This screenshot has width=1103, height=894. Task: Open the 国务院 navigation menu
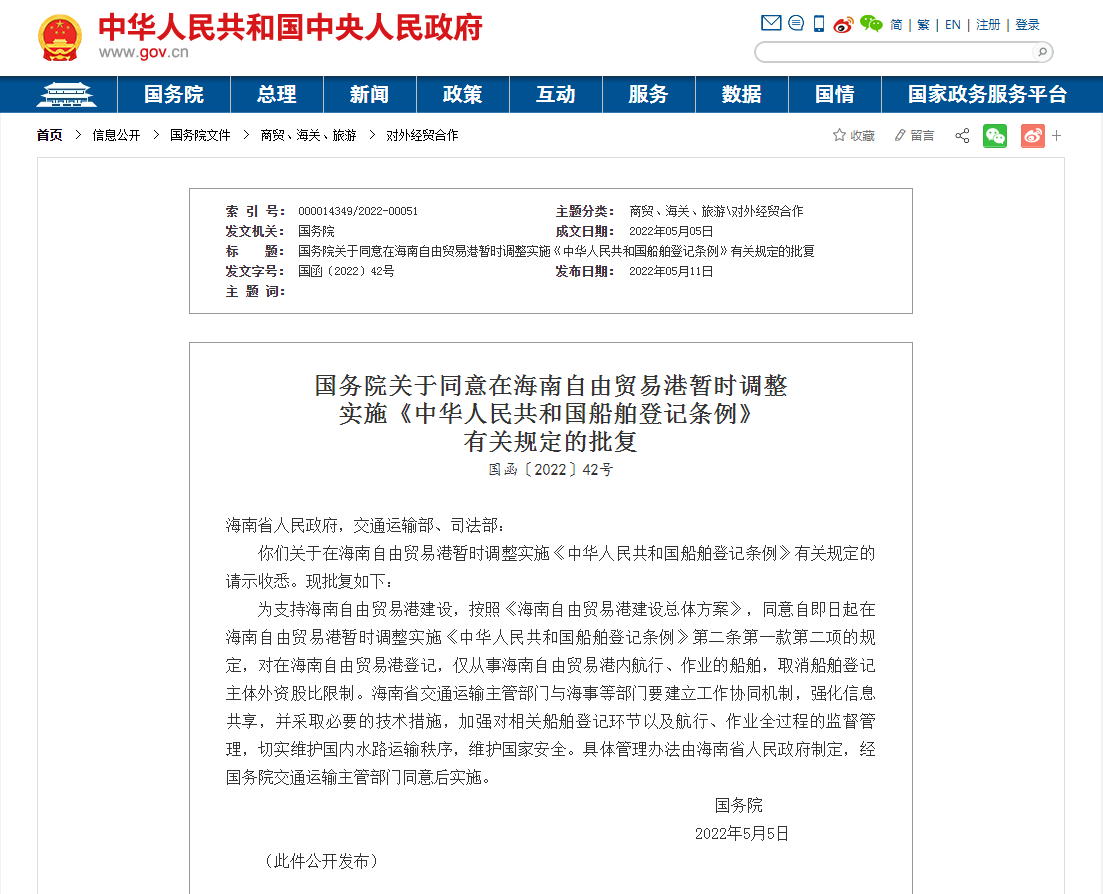174,94
